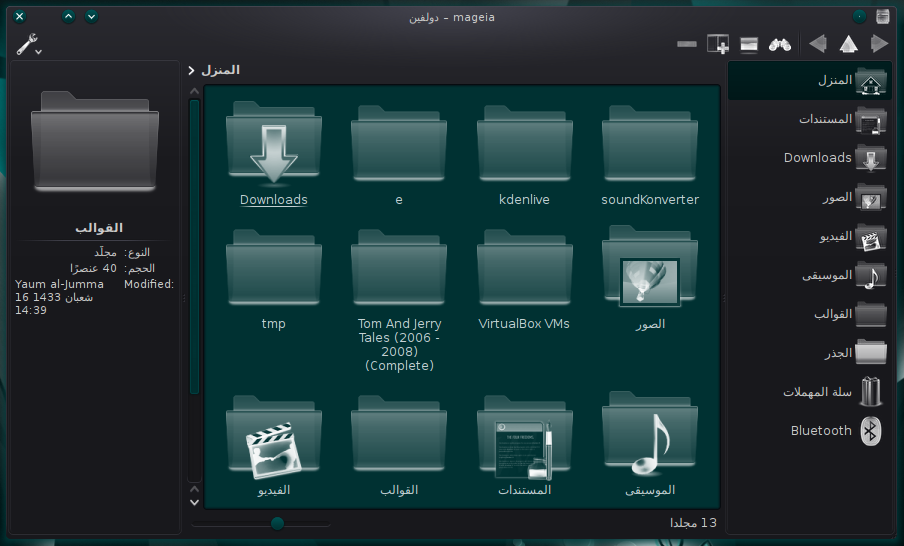Viewport: 904px width, 546px height.
Task: Open the VirtualBox VMs folder
Action: pos(525,279)
